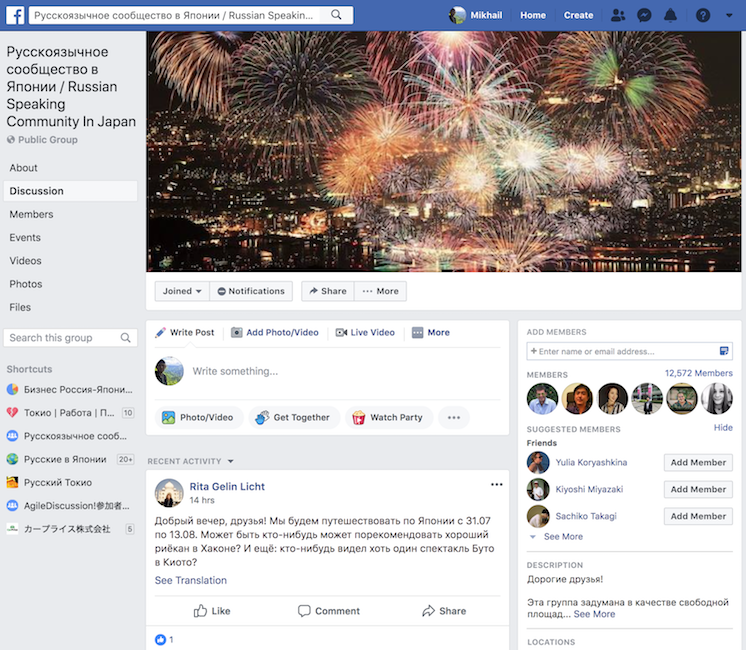Click the Photo/Video composer button

pos(198,418)
